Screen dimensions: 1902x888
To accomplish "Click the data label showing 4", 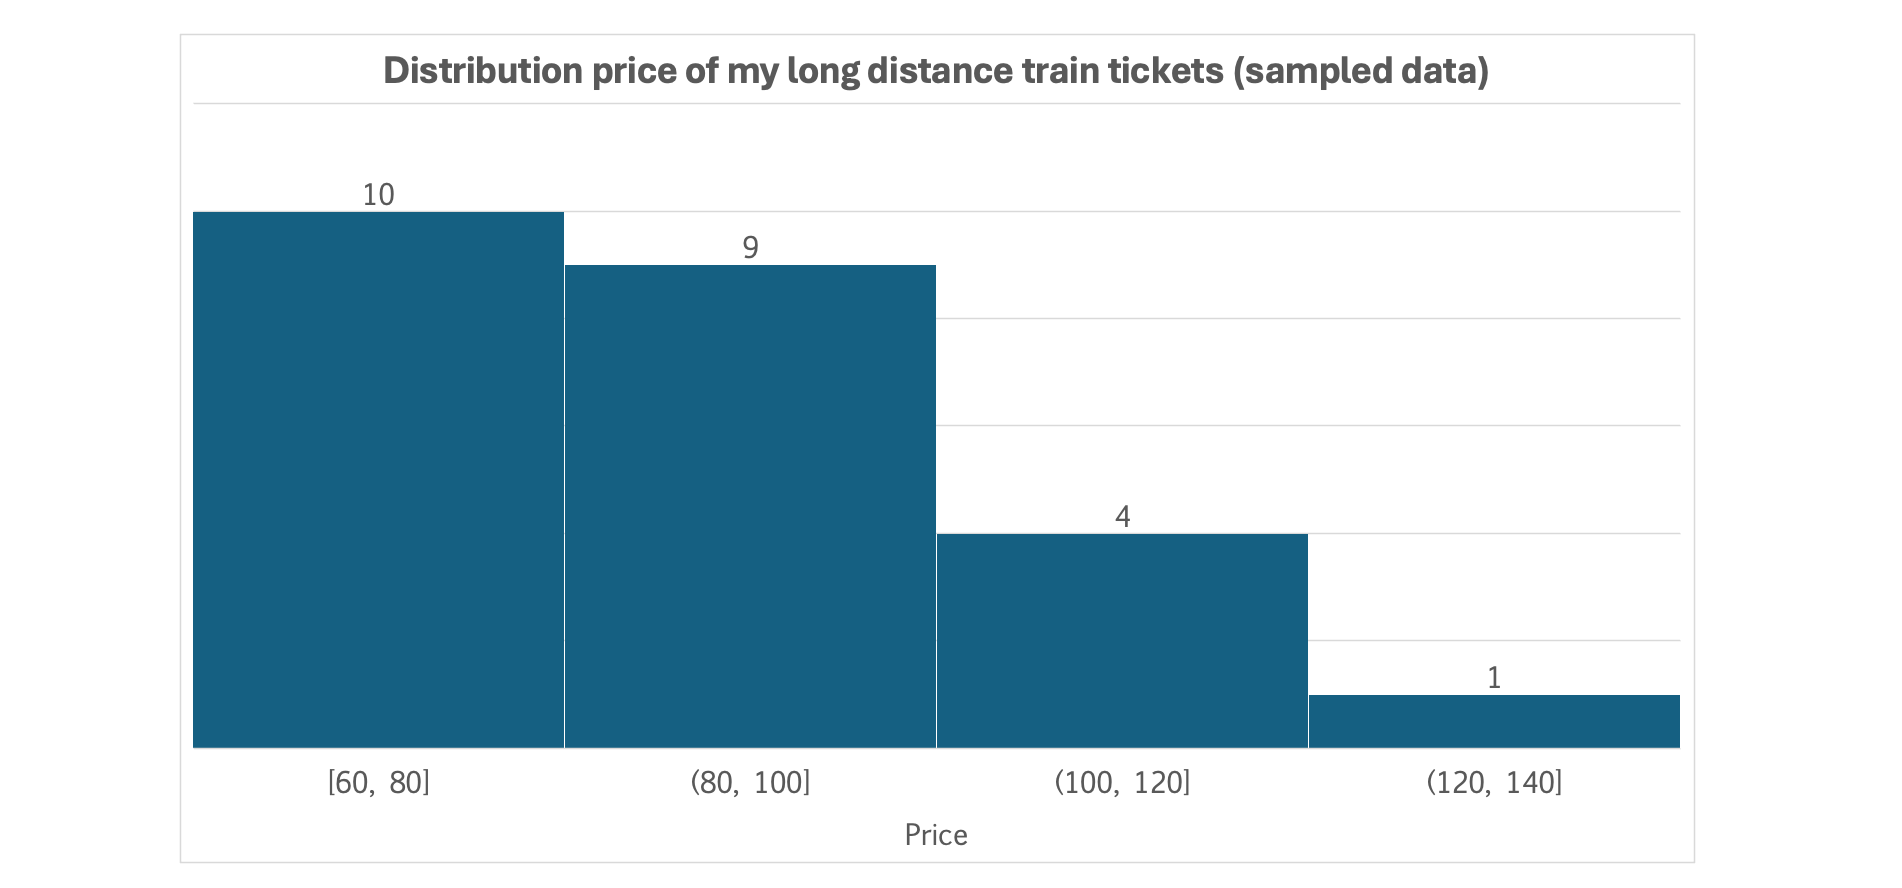I will (x=1122, y=517).
